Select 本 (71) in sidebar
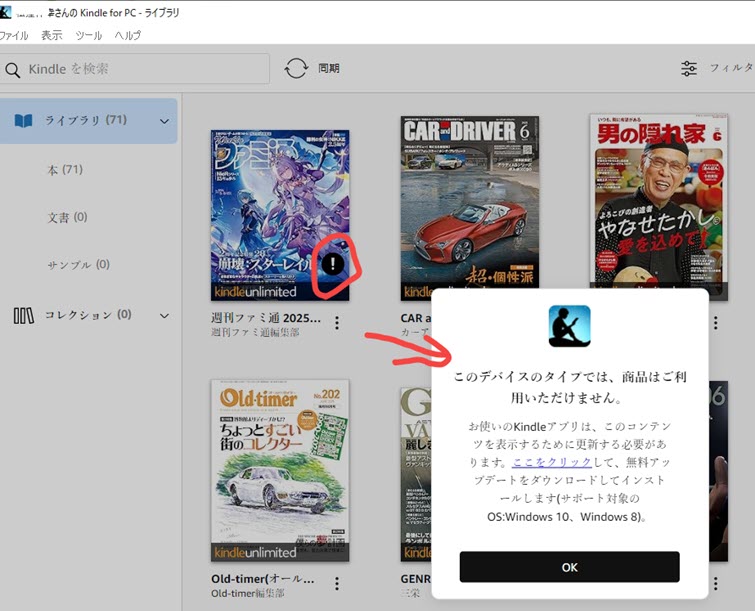 [65, 169]
